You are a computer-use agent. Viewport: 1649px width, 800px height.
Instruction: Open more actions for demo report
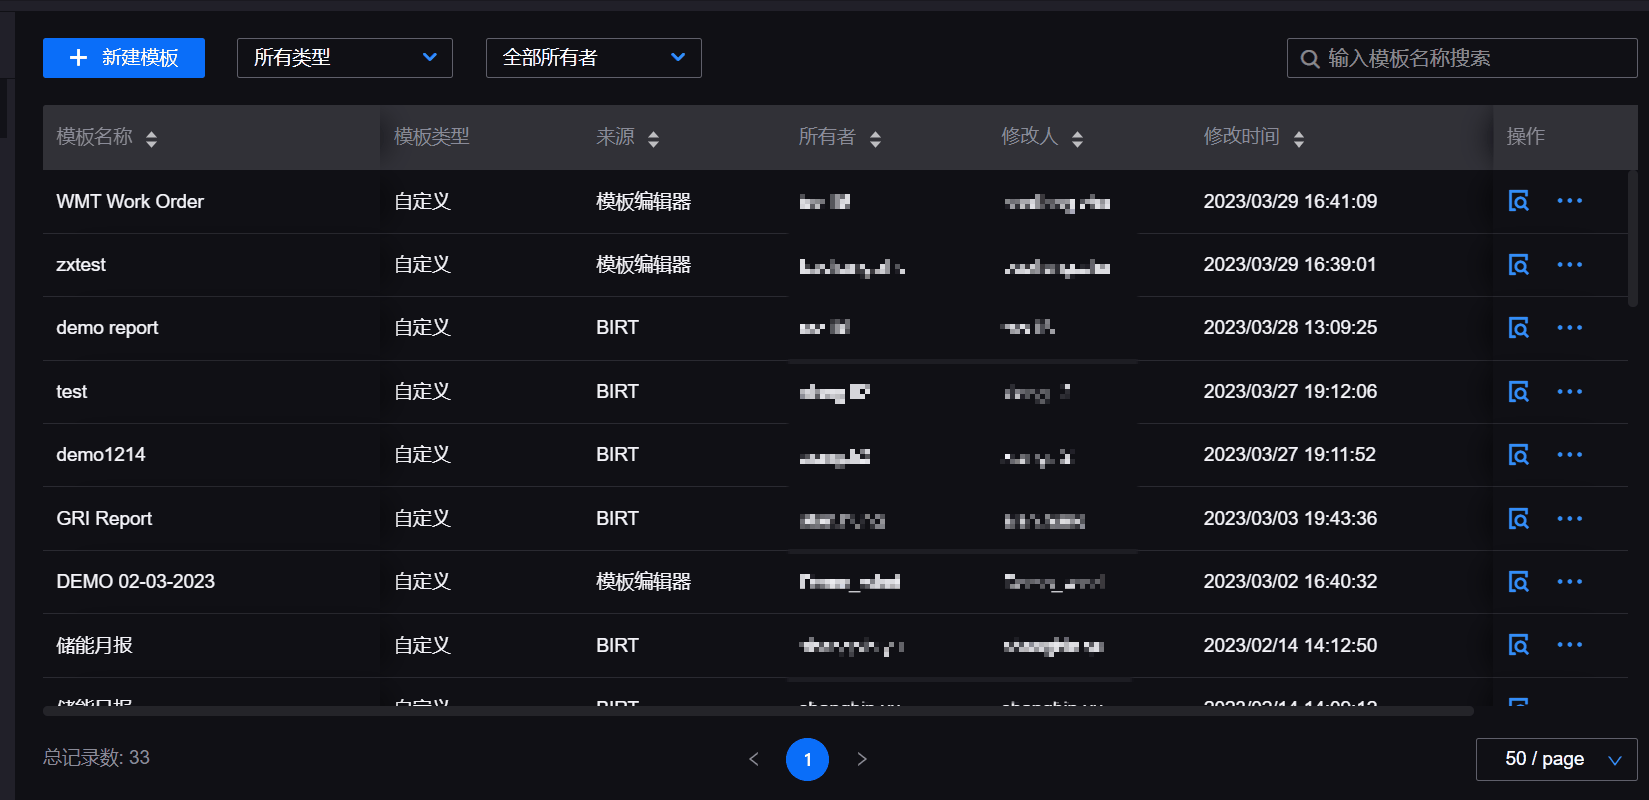pyautogui.click(x=1570, y=328)
